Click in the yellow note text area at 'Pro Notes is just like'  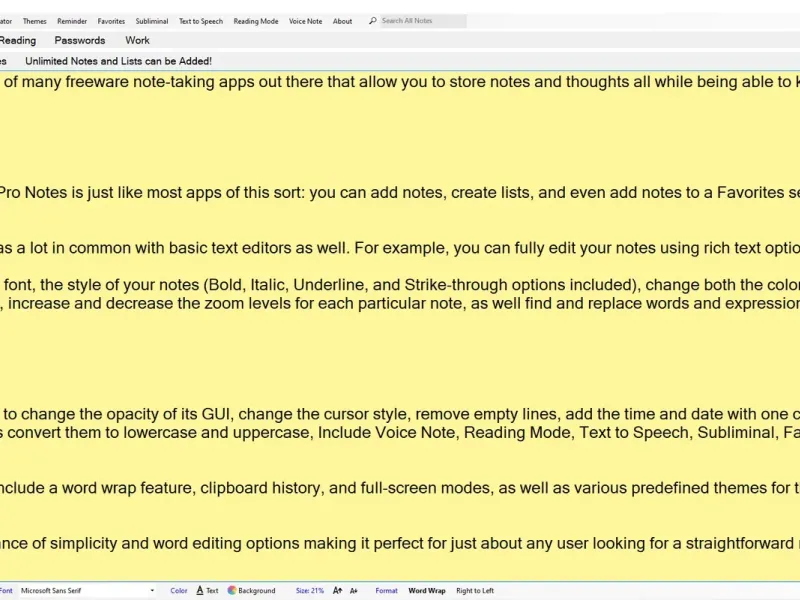[x=70, y=192]
